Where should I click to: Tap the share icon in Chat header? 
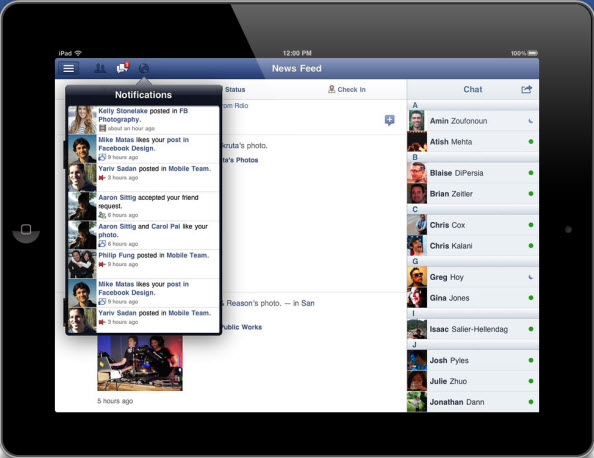coord(527,89)
